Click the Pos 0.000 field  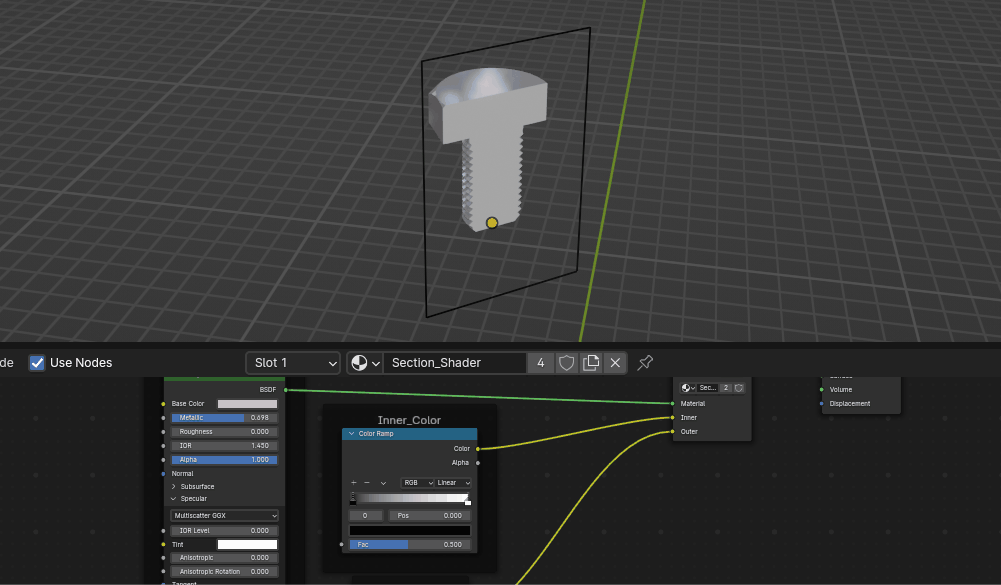pos(430,515)
